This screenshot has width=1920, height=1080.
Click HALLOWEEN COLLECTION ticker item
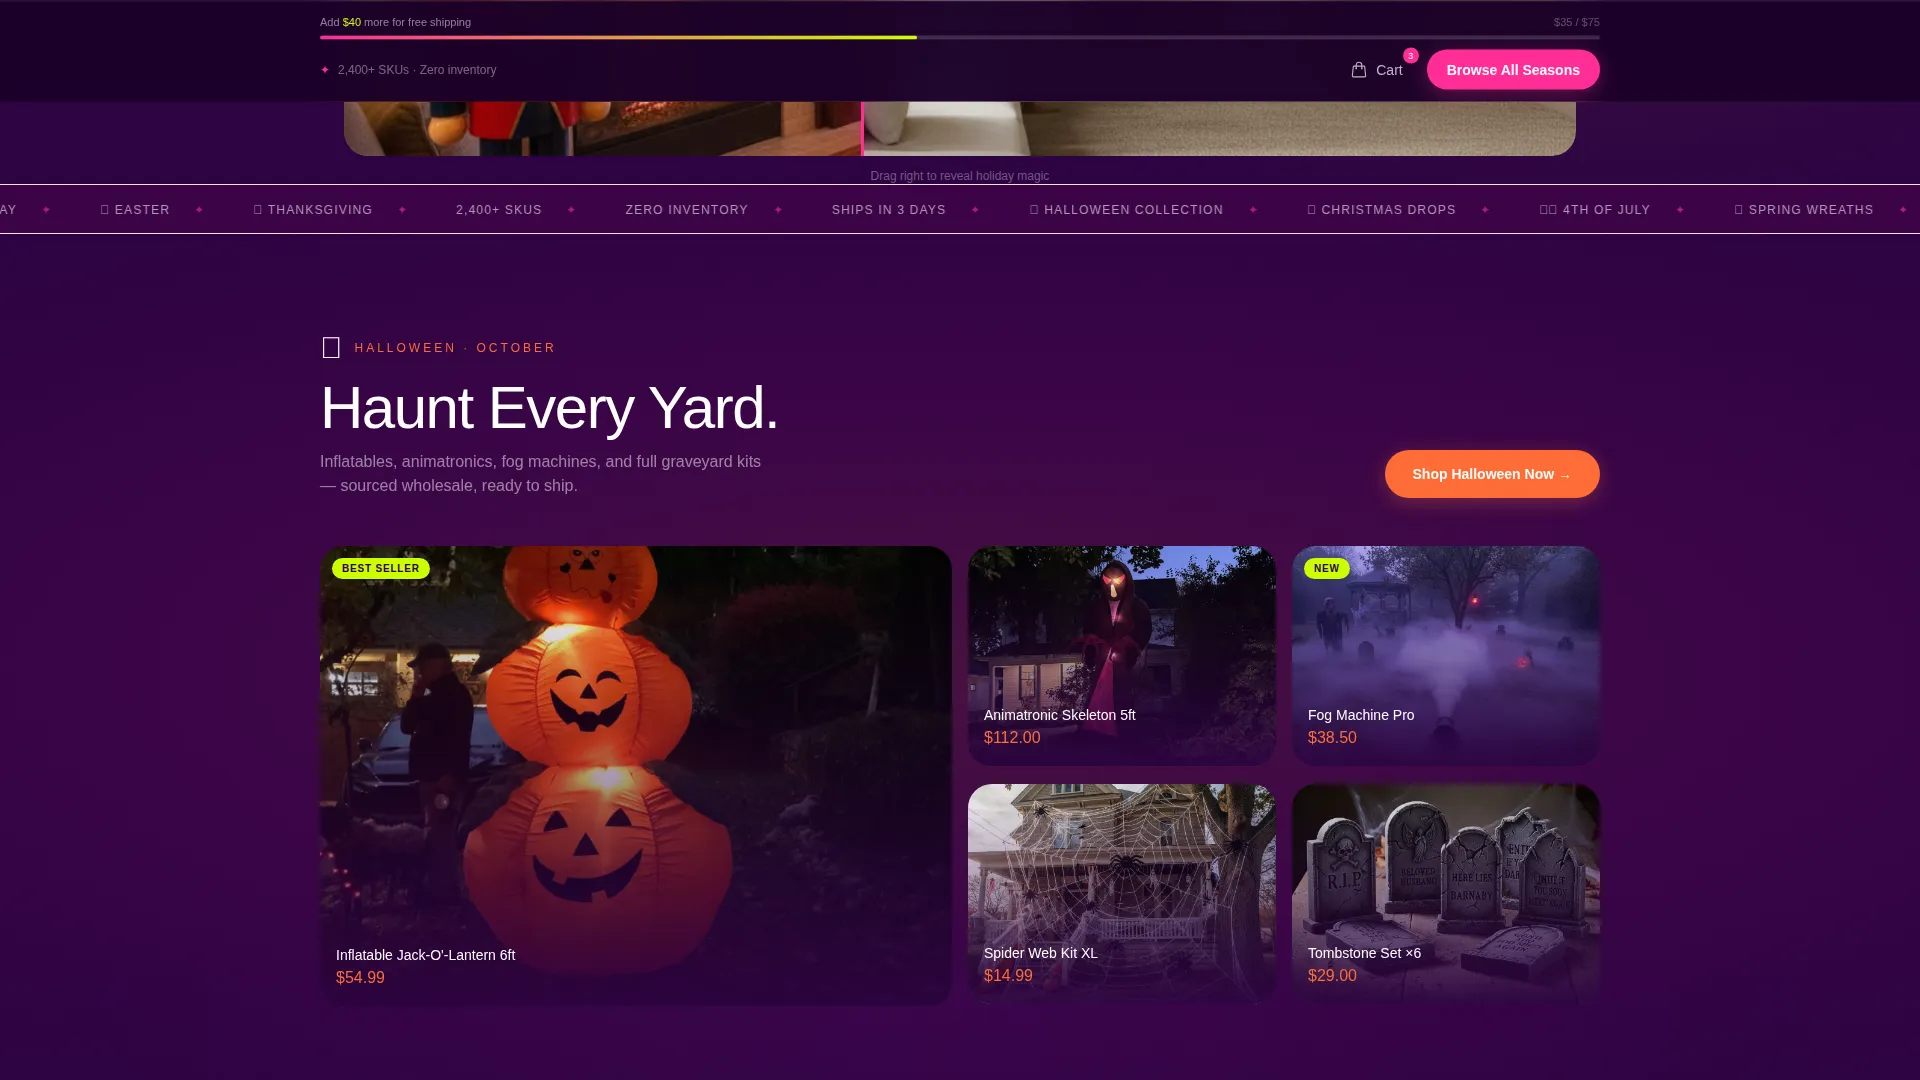click(1126, 210)
